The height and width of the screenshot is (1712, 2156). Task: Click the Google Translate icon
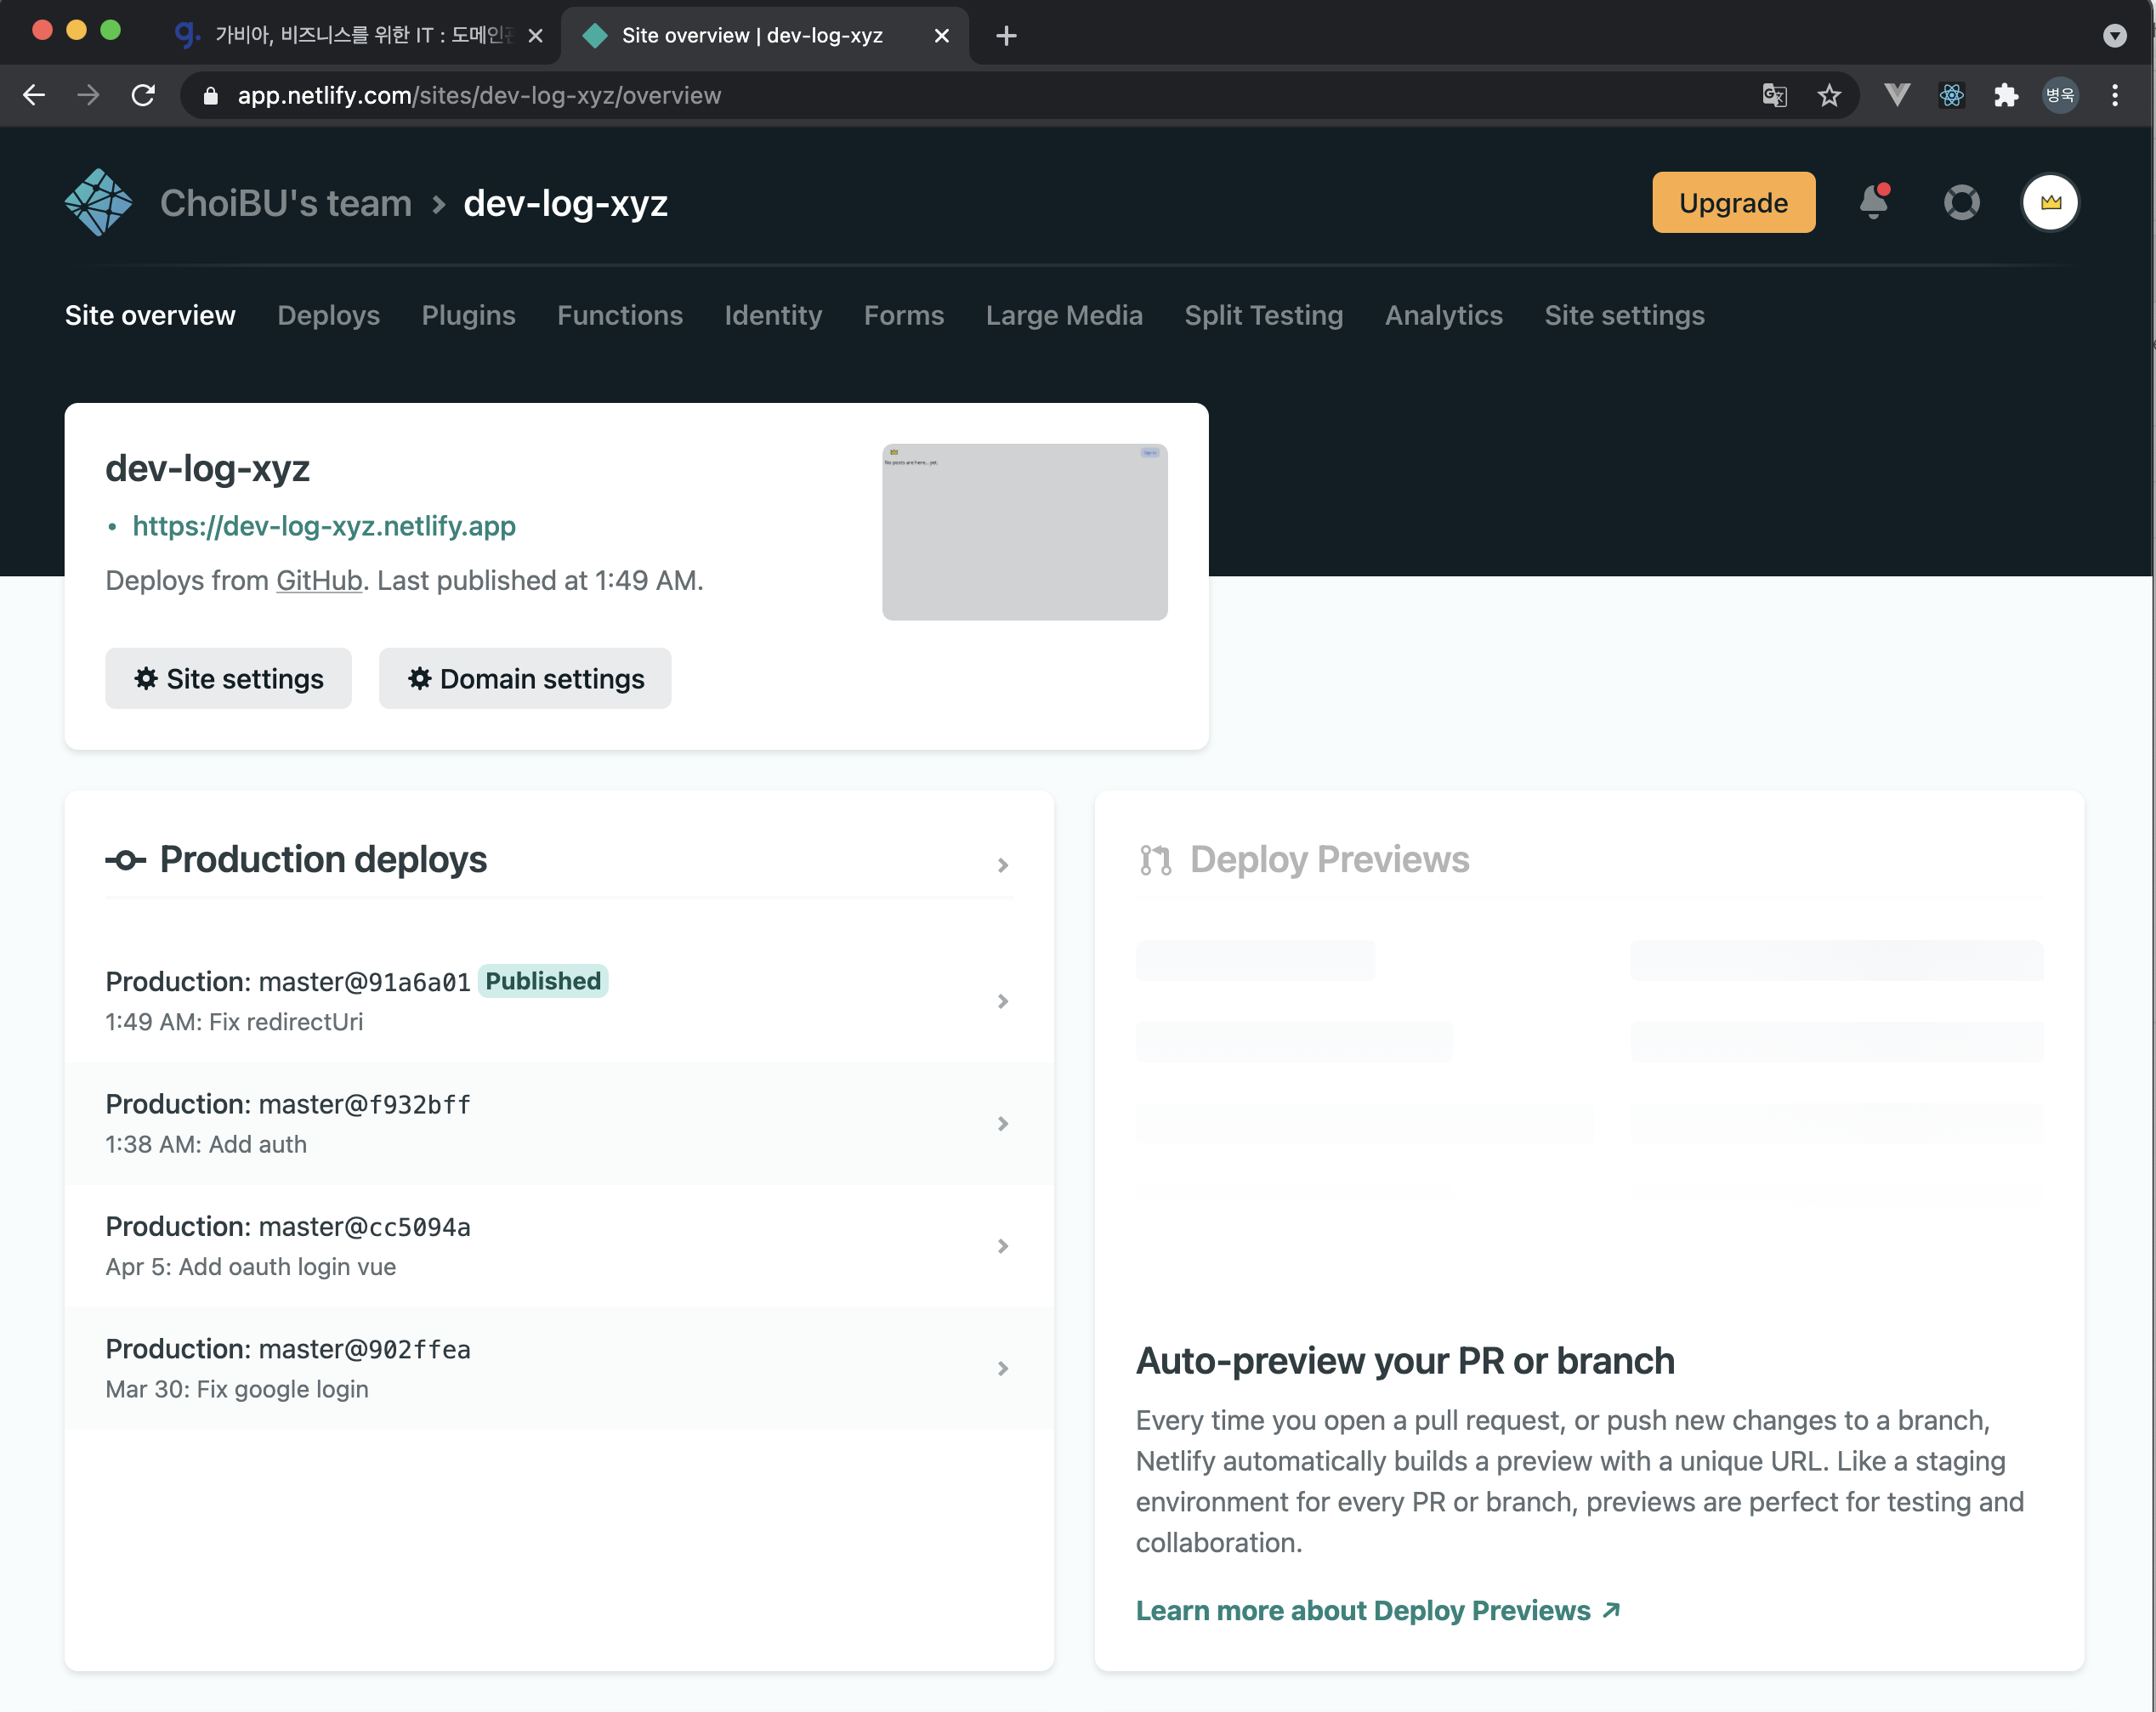1774,95
